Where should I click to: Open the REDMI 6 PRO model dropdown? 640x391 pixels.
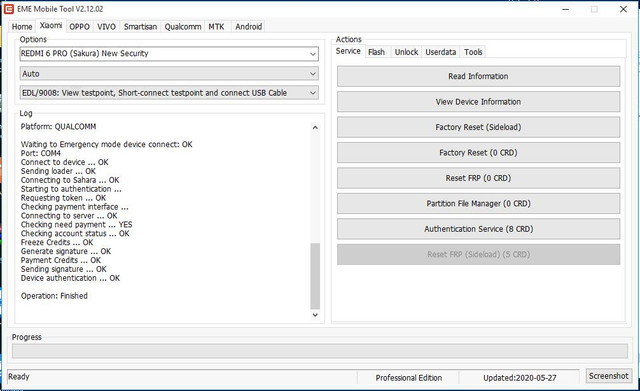[169, 54]
